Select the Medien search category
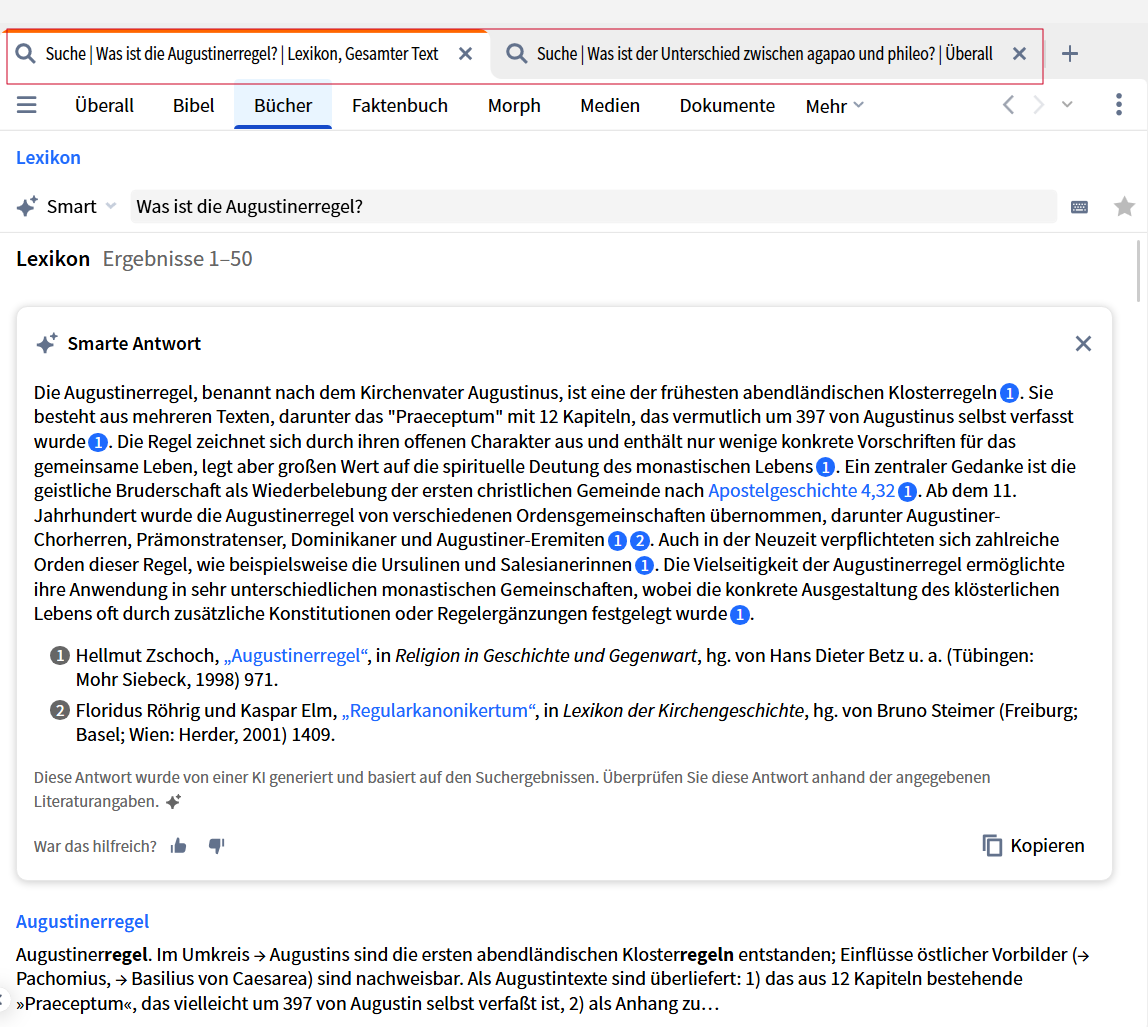1148x1027 pixels. pyautogui.click(x=610, y=105)
